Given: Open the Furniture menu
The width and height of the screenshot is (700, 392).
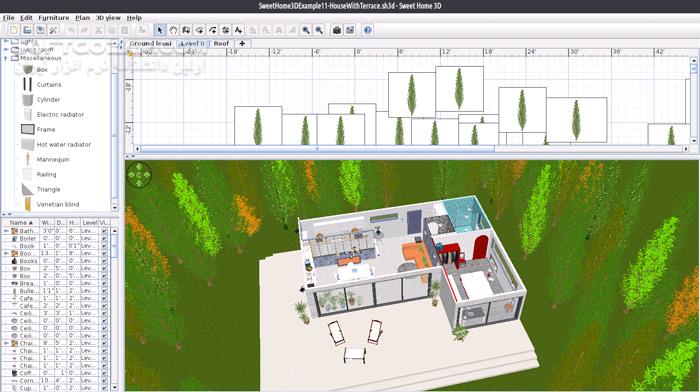Looking at the screenshot, I should pos(54,18).
